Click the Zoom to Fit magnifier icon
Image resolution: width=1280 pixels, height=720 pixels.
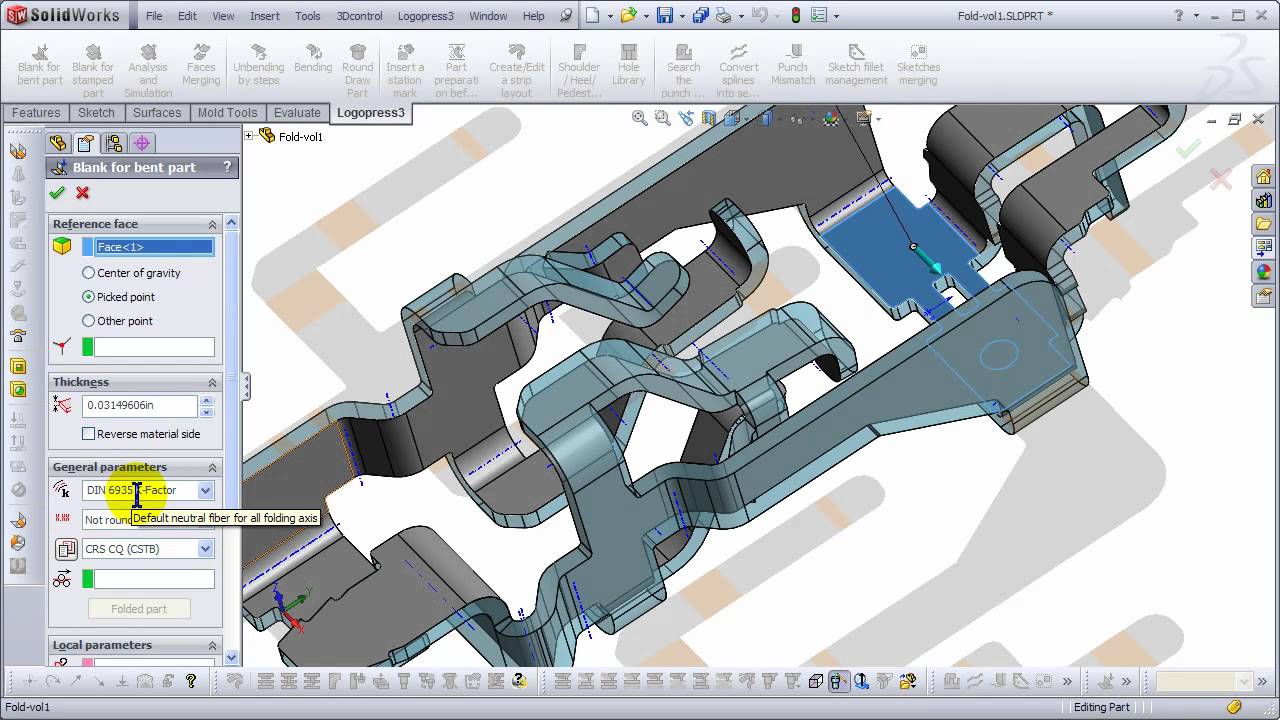639,118
